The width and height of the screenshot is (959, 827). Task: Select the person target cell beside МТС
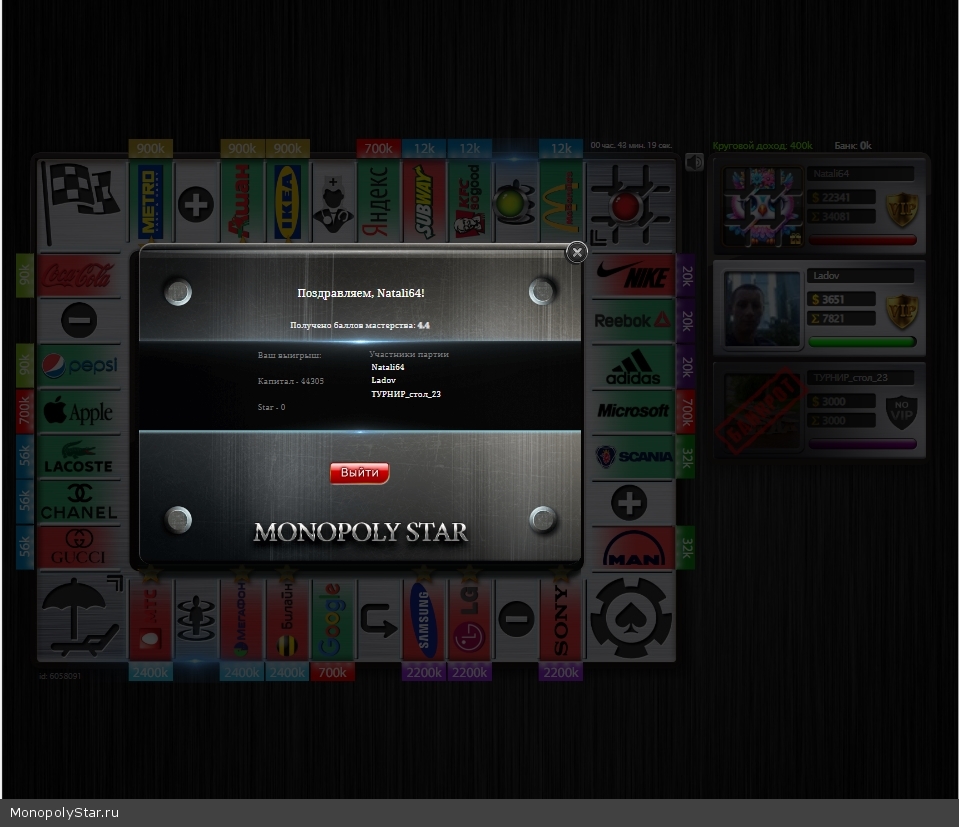tap(196, 619)
